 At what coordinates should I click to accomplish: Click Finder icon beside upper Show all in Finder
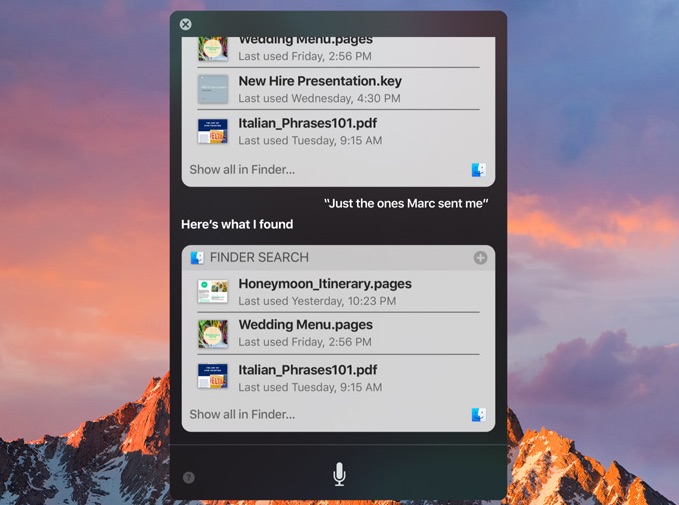[x=479, y=170]
